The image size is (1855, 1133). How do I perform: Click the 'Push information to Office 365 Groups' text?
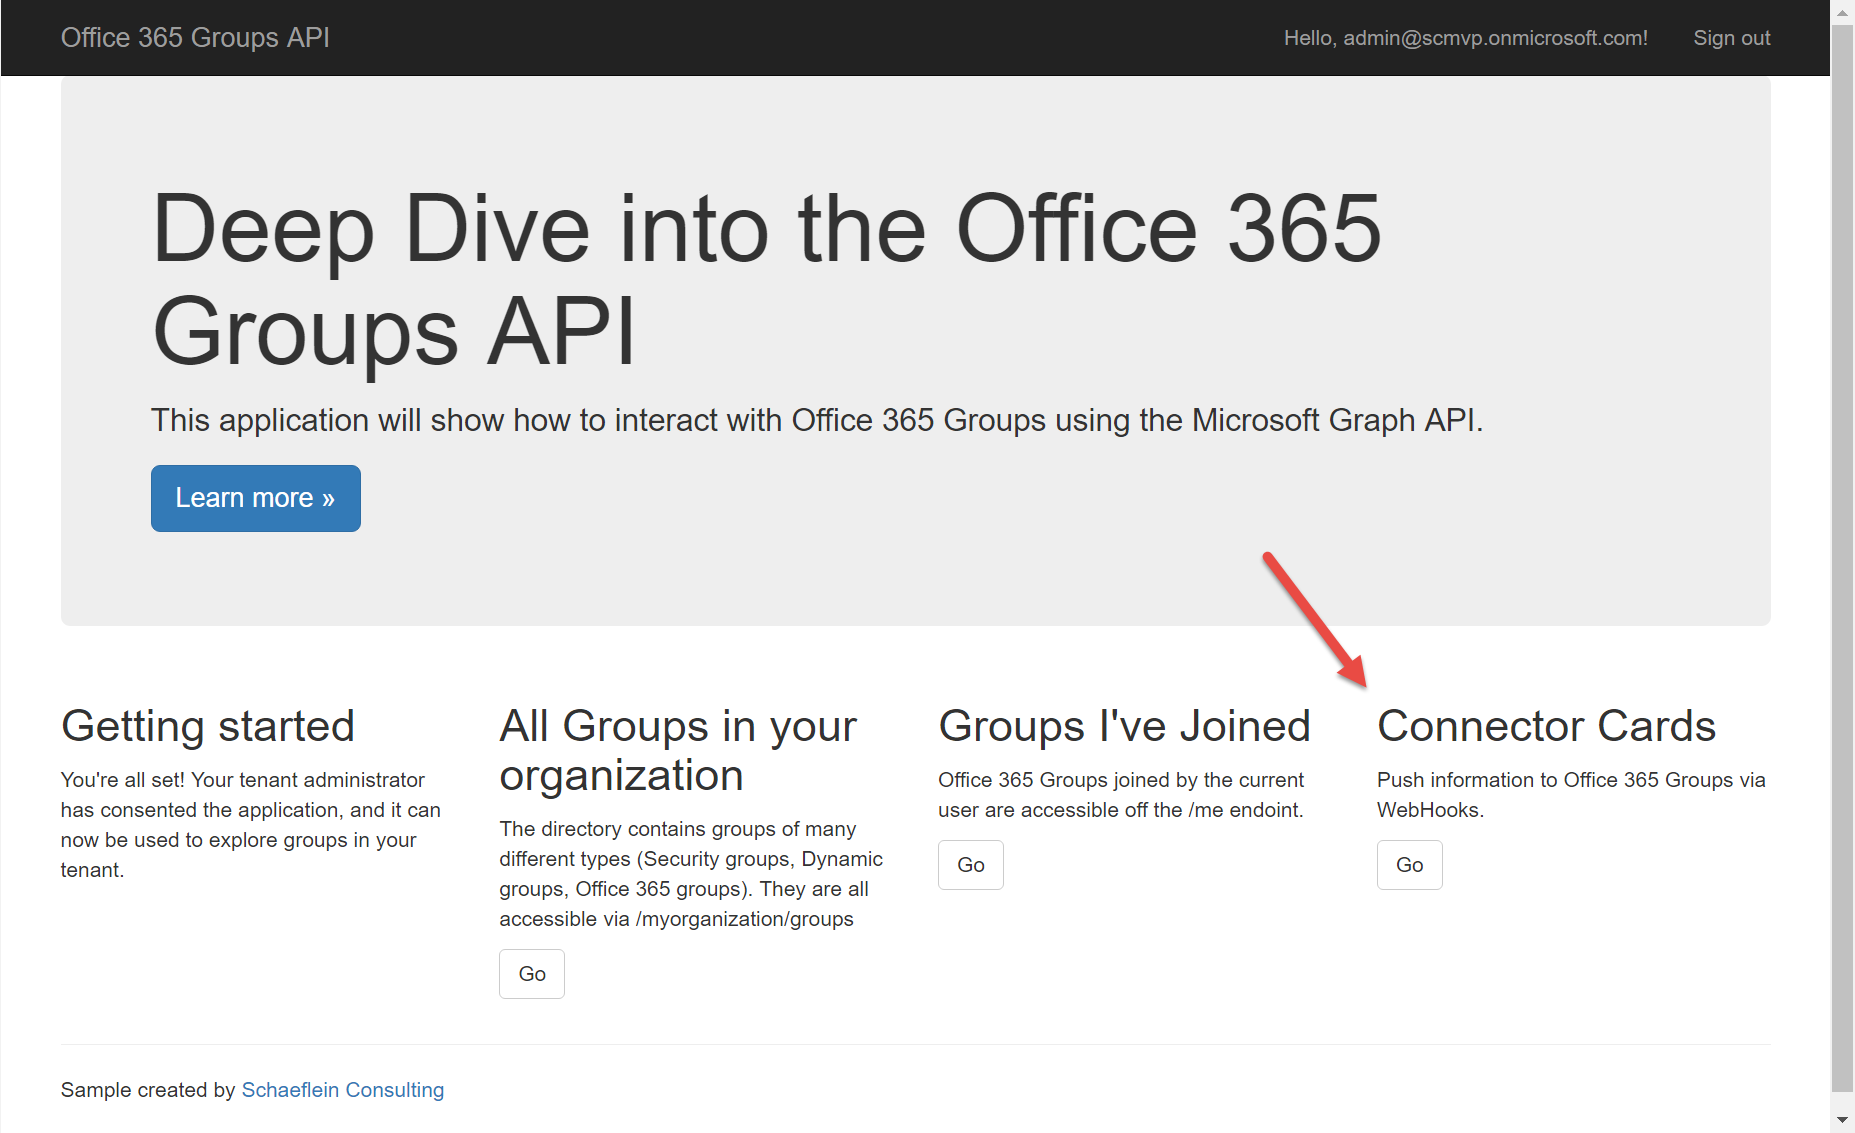pyautogui.click(x=1571, y=795)
